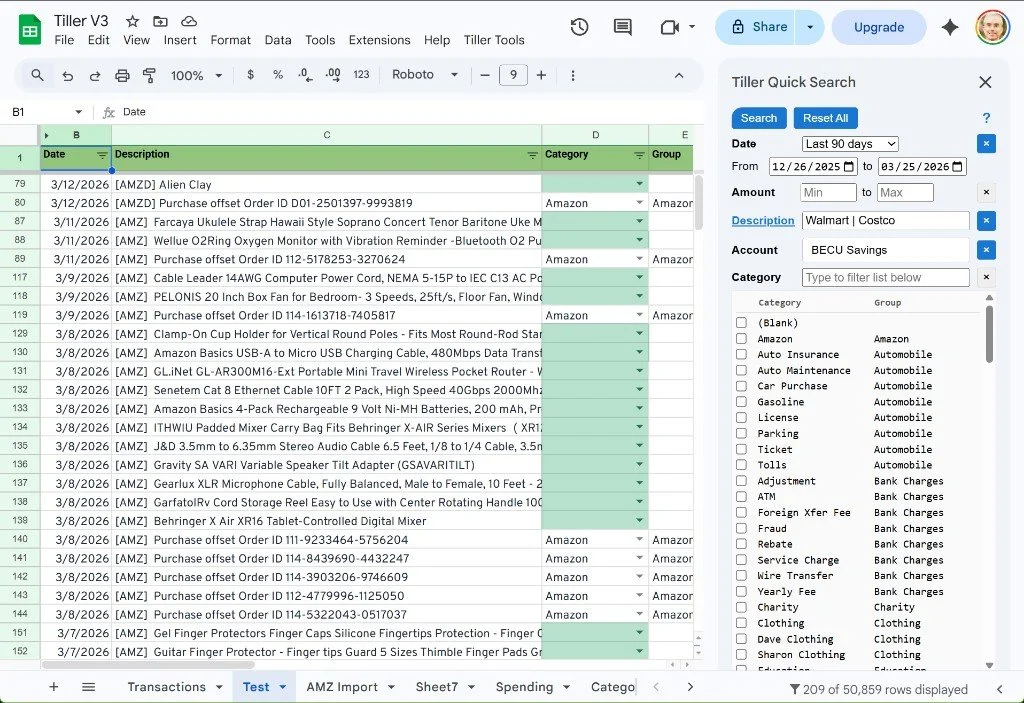Format as currency with dollar icon

pyautogui.click(x=250, y=74)
